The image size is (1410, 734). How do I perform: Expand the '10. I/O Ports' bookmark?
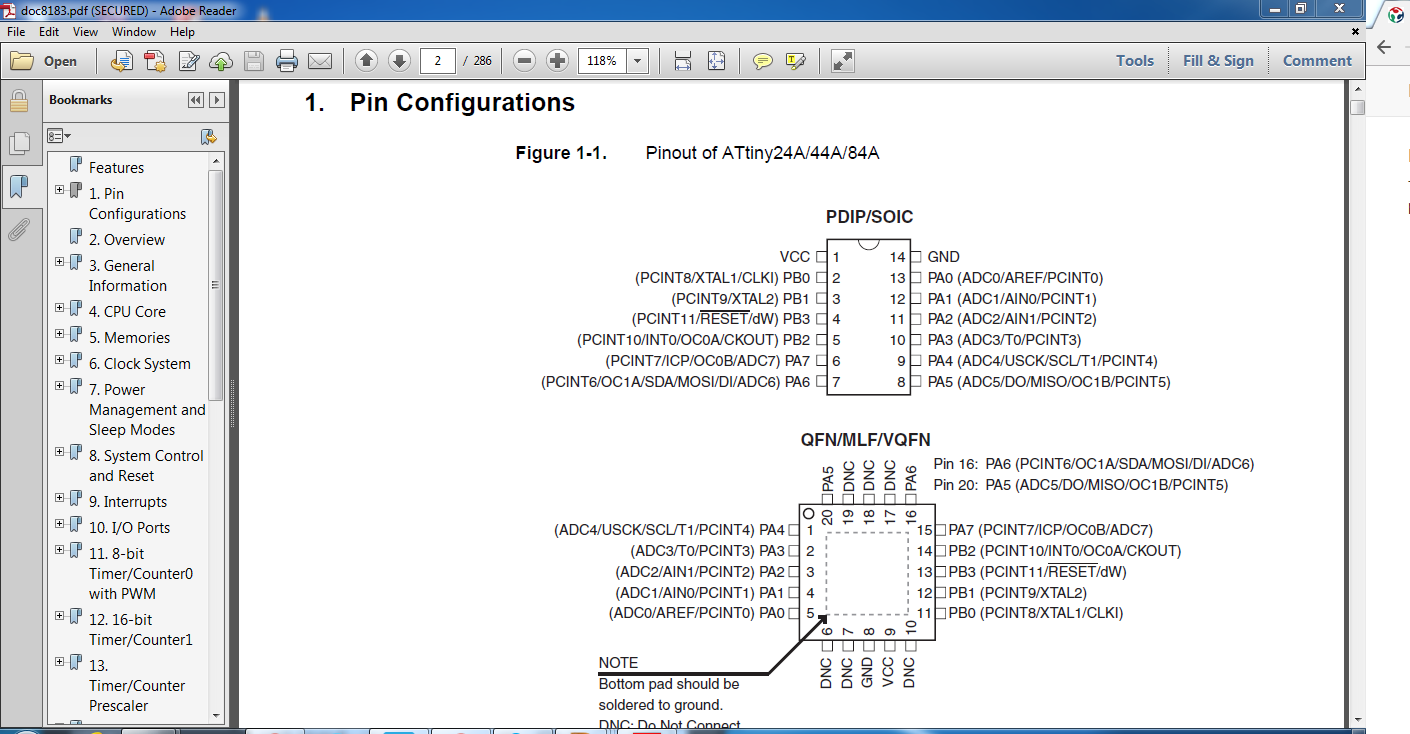click(60, 524)
